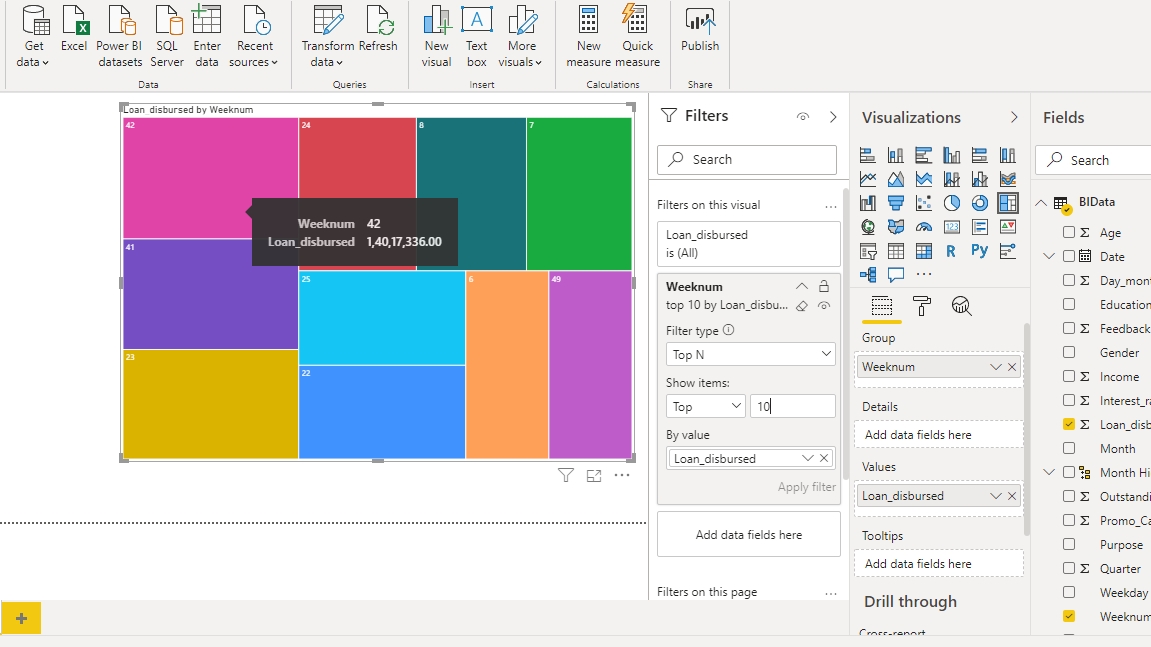The image size is (1151, 647).
Task: Check the Age field checkbox
Action: pyautogui.click(x=1069, y=232)
